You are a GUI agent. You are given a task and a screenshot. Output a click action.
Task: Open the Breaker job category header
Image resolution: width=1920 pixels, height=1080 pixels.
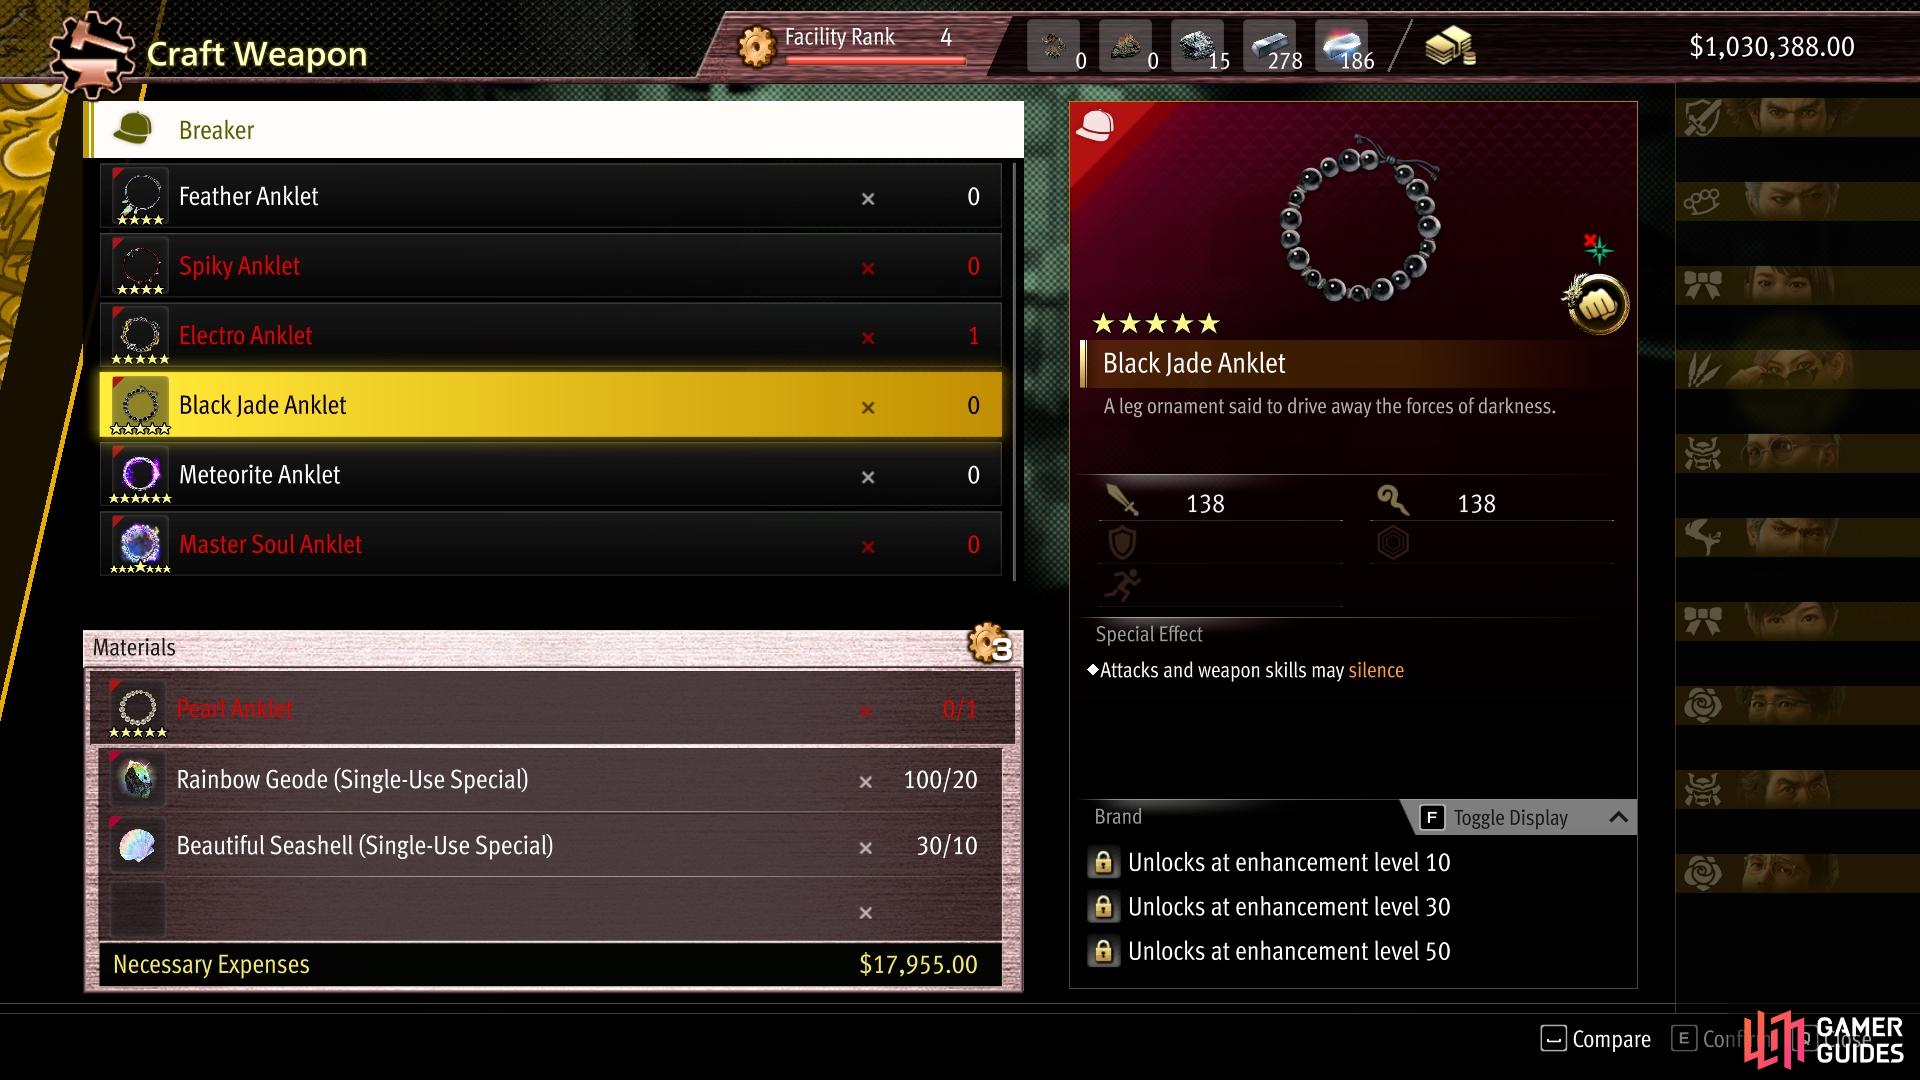554,130
